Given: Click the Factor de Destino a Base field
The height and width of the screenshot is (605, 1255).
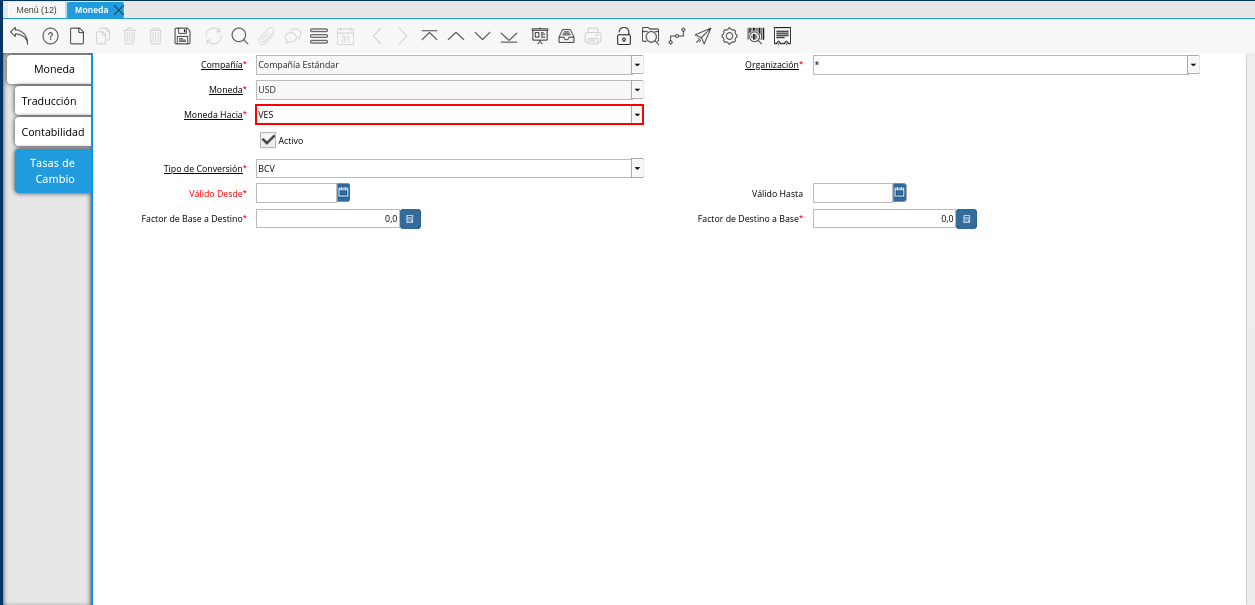Looking at the screenshot, I should [884, 218].
